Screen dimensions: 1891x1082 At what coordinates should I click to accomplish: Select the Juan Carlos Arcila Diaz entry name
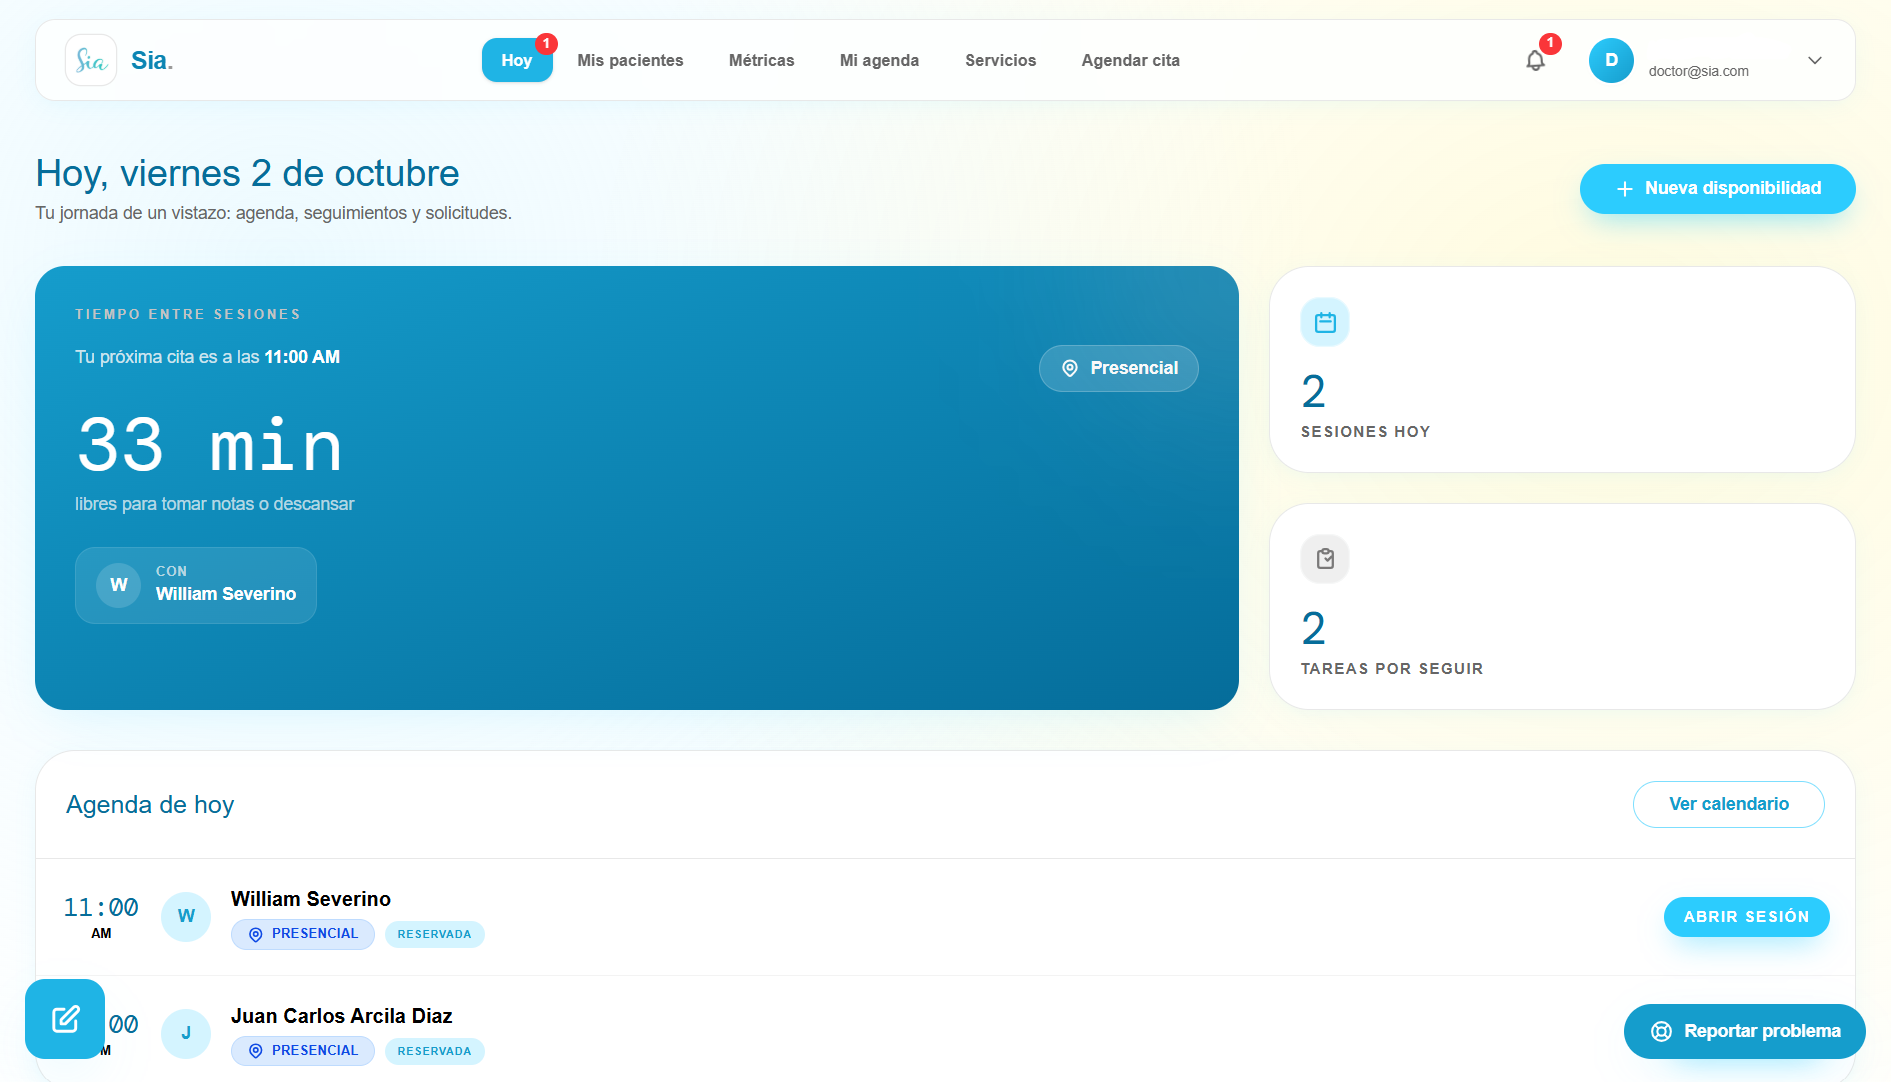pos(342,1016)
